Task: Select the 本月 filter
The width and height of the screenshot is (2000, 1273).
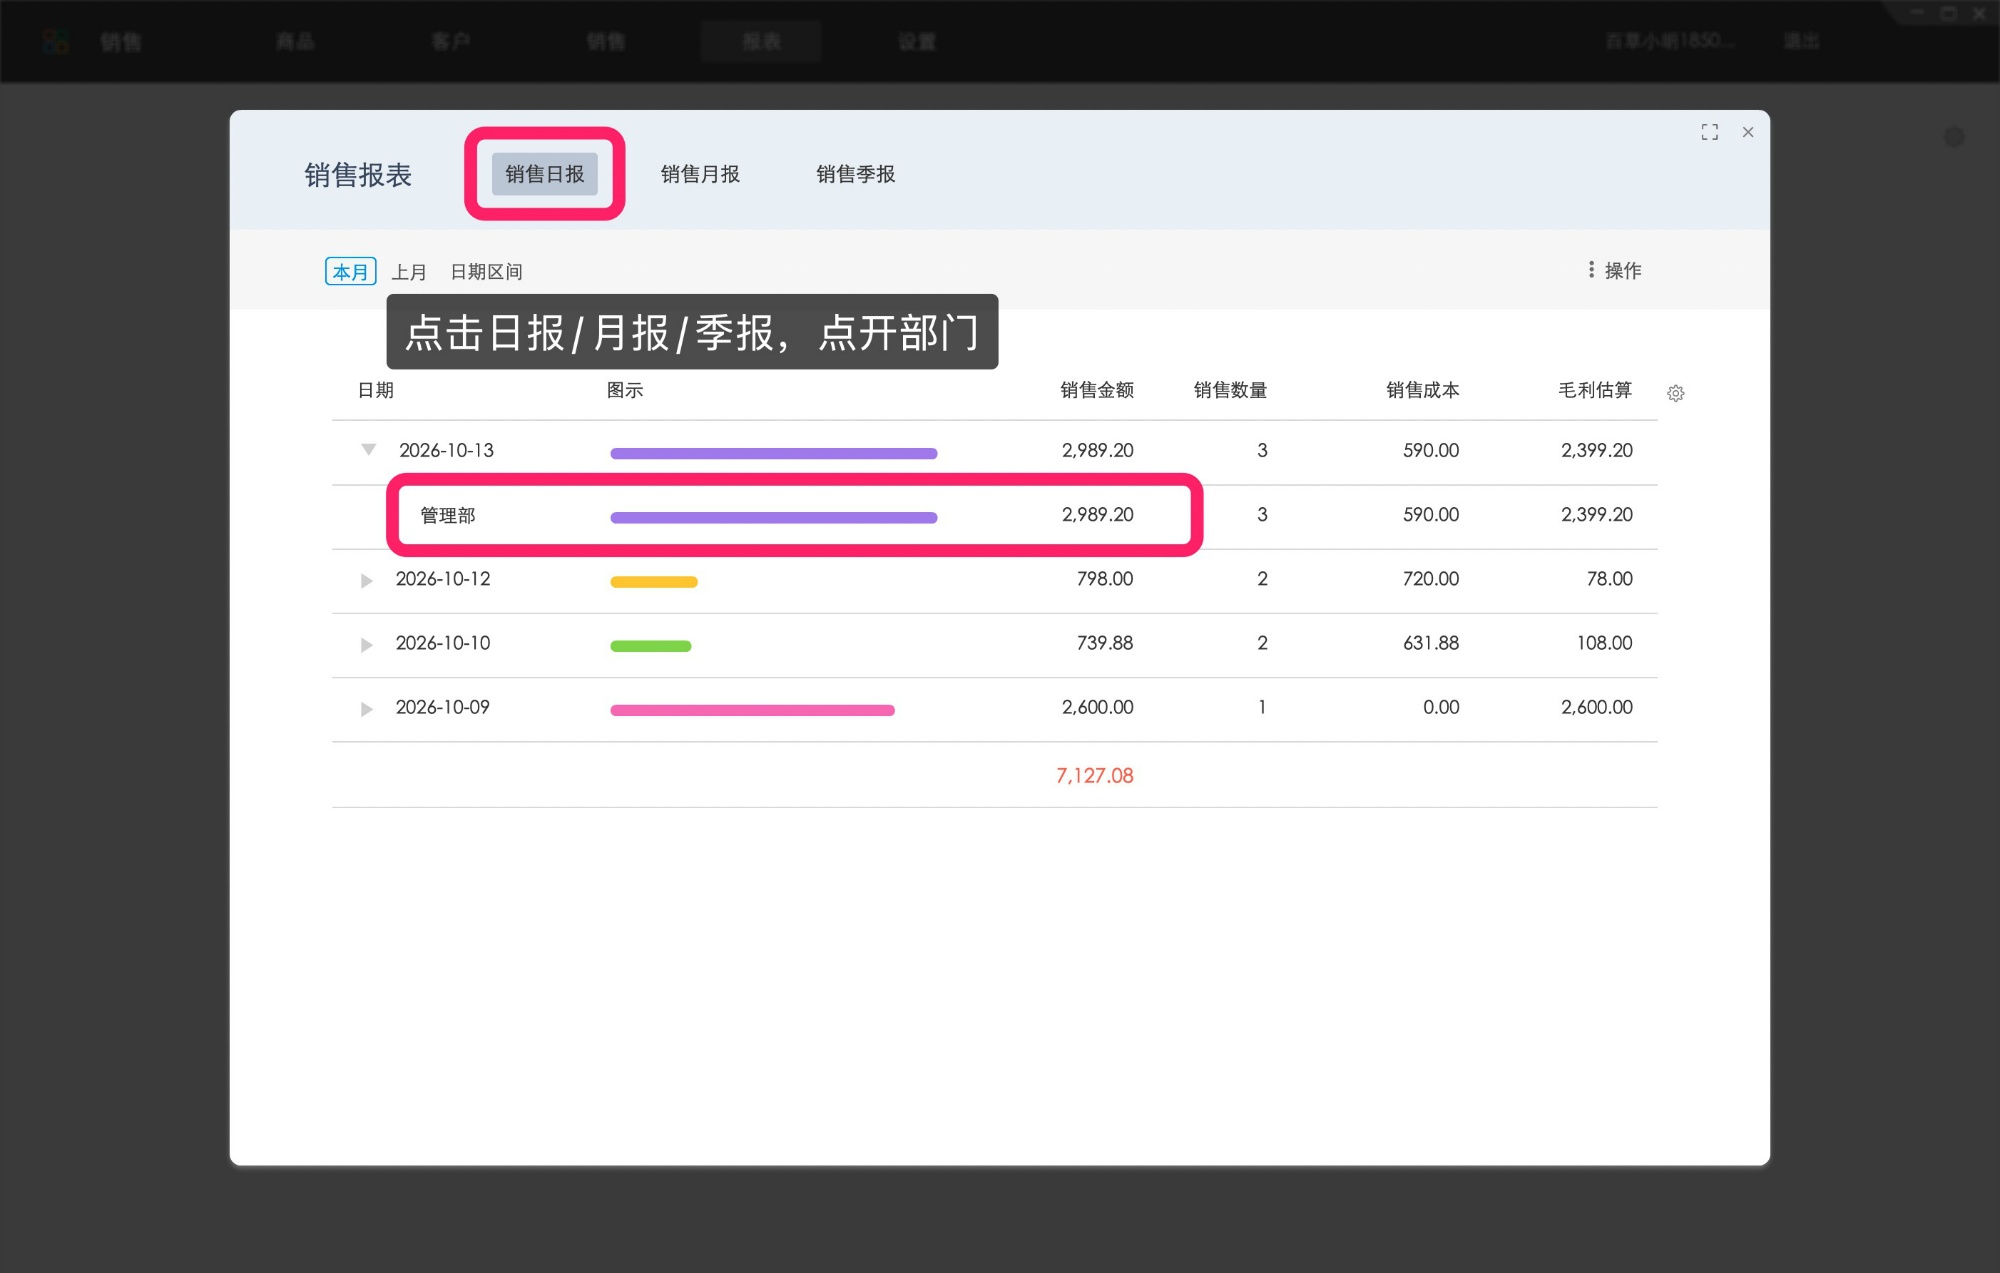Action: pyautogui.click(x=350, y=271)
